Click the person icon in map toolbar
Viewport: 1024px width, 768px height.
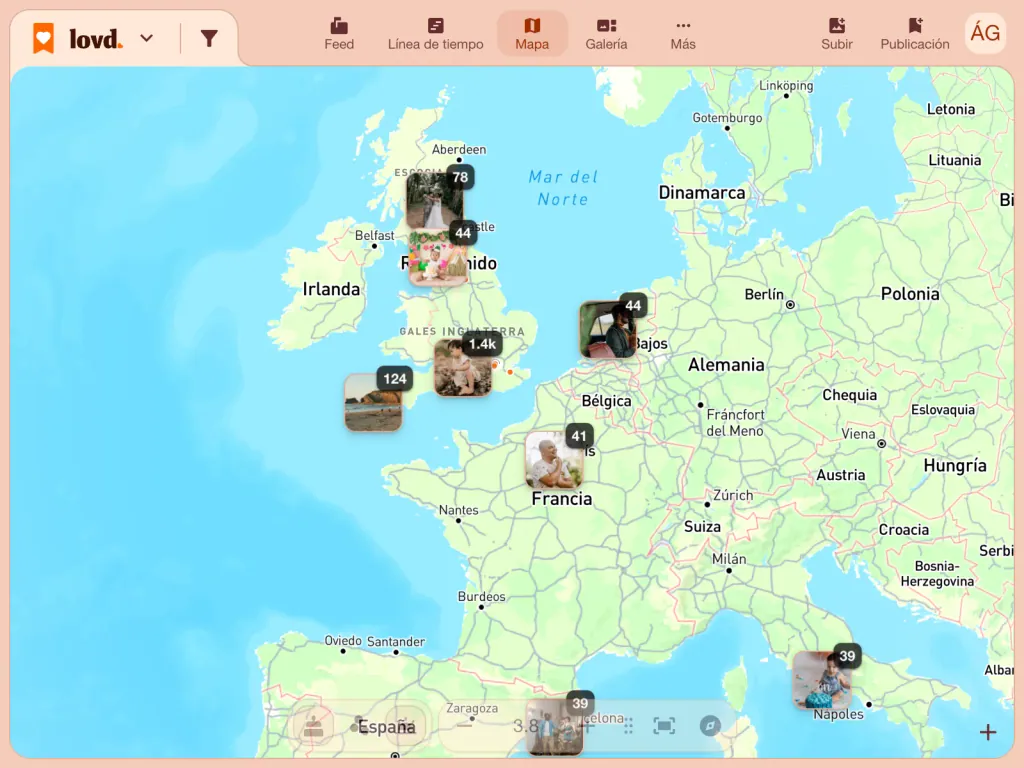(313, 726)
